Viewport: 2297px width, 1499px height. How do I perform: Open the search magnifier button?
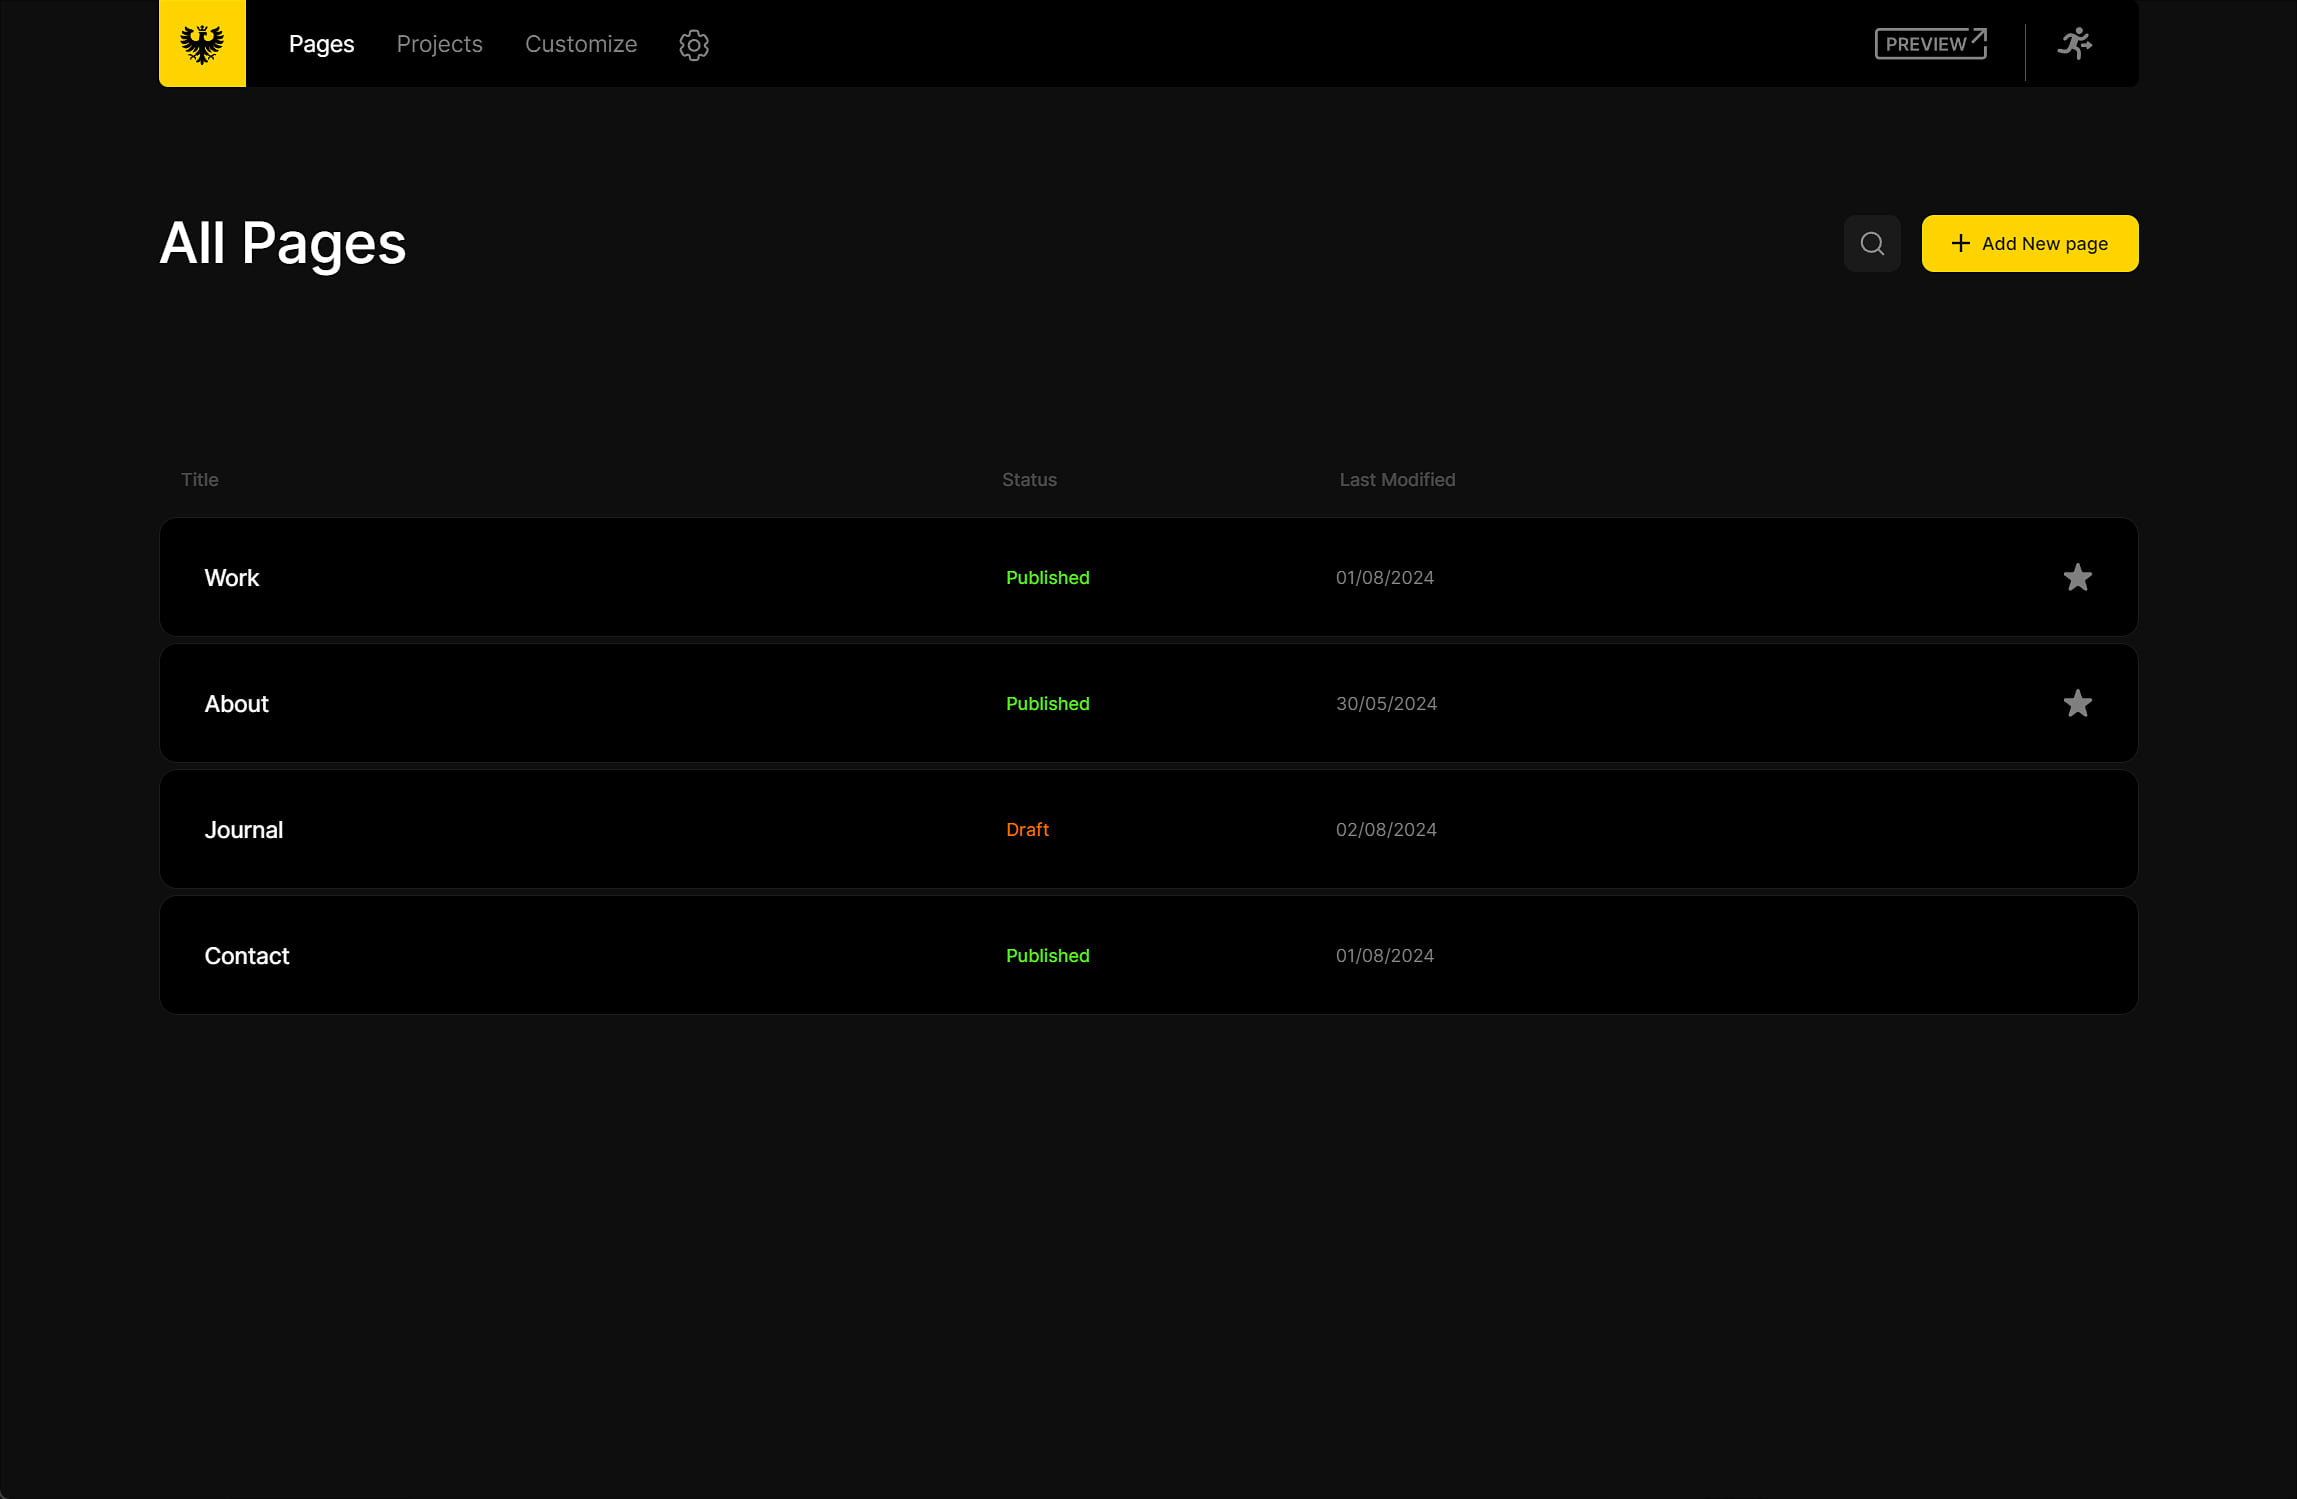coord(1872,243)
